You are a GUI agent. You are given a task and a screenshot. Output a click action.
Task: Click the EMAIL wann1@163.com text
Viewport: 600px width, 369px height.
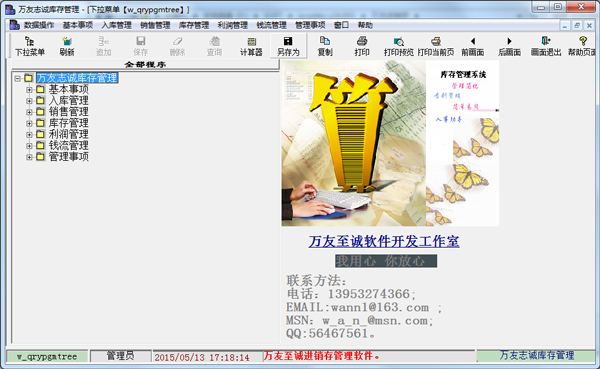click(357, 307)
